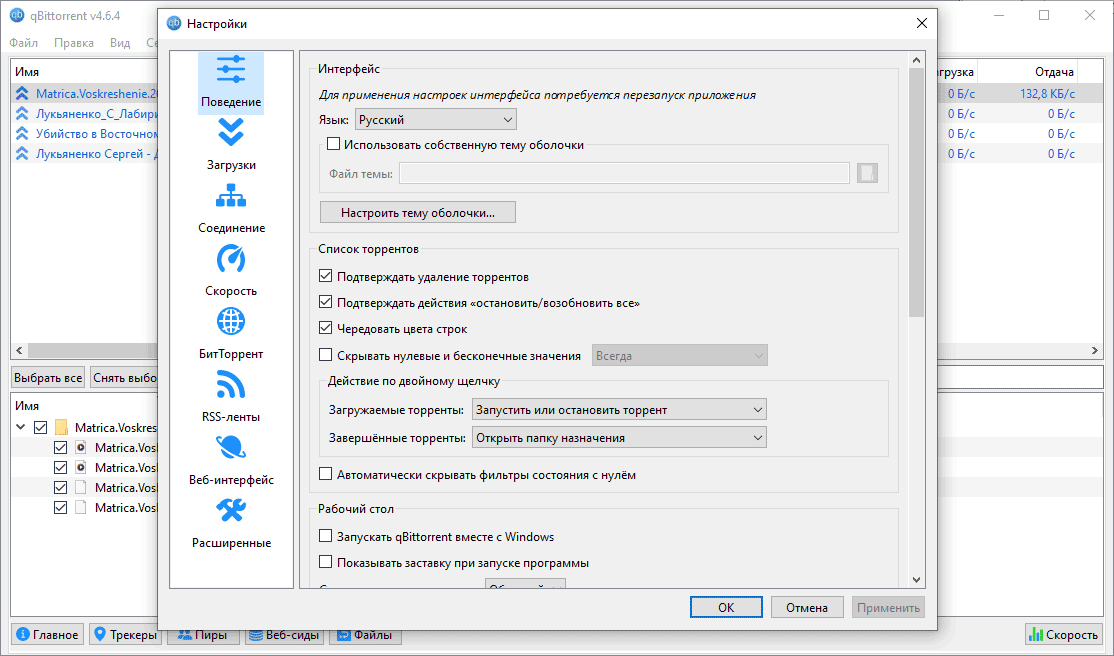Confirm settings with OK
This screenshot has height=656, width=1114.
click(x=726, y=607)
